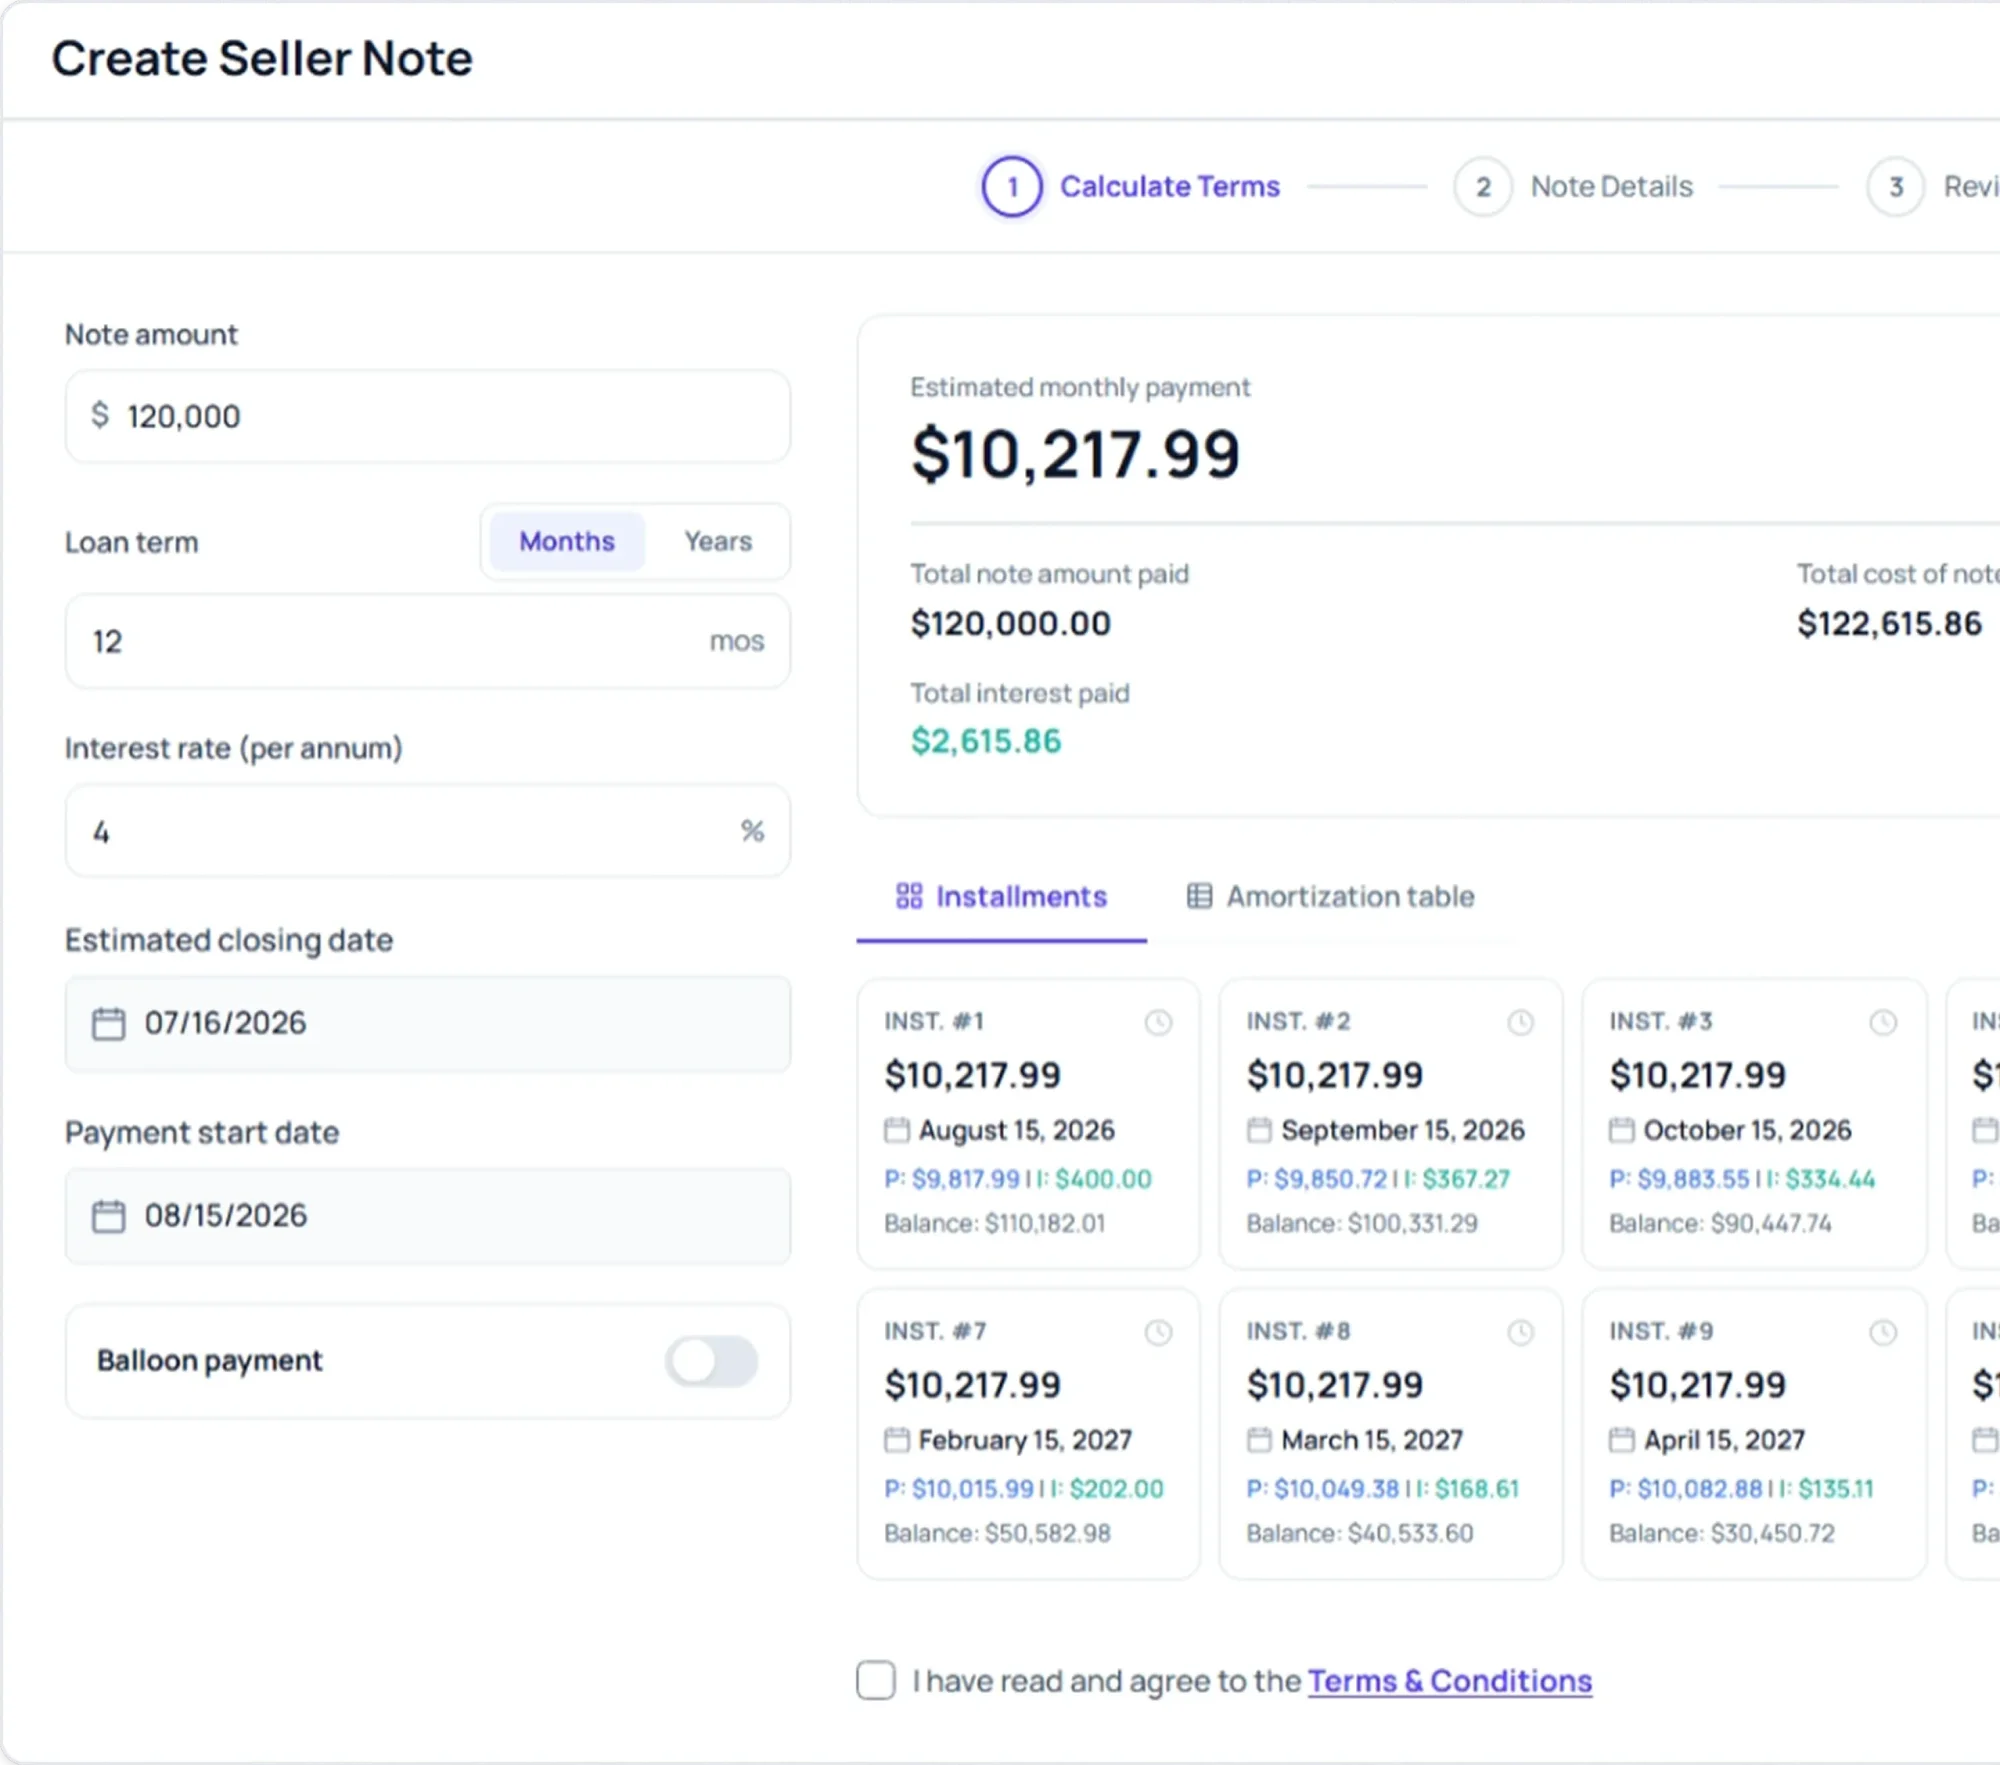Screen dimensions: 2000x1765
Task: Click the Balance: $100,331.29 text
Action: coord(1362,1223)
